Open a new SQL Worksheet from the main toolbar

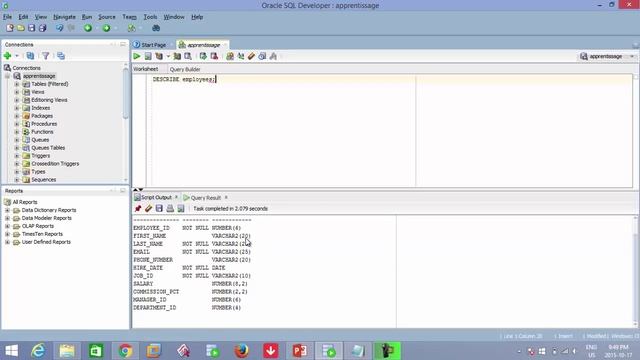[131, 28]
